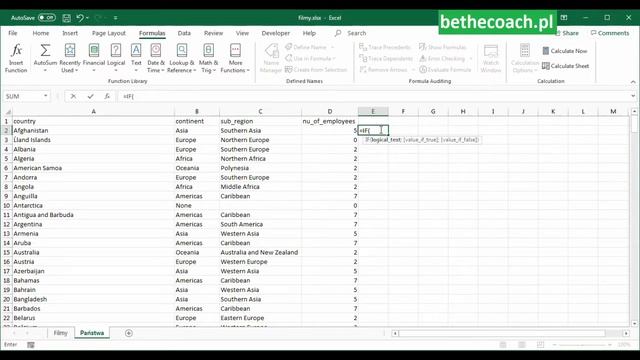Expand the formula bar with chevron
The image size is (640, 360).
633,96
